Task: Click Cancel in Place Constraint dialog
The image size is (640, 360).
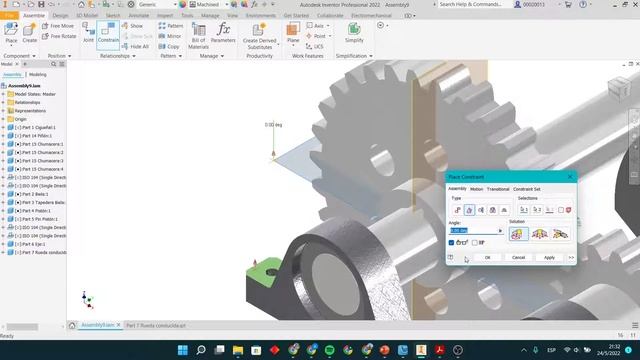Action: pyautogui.click(x=518, y=258)
